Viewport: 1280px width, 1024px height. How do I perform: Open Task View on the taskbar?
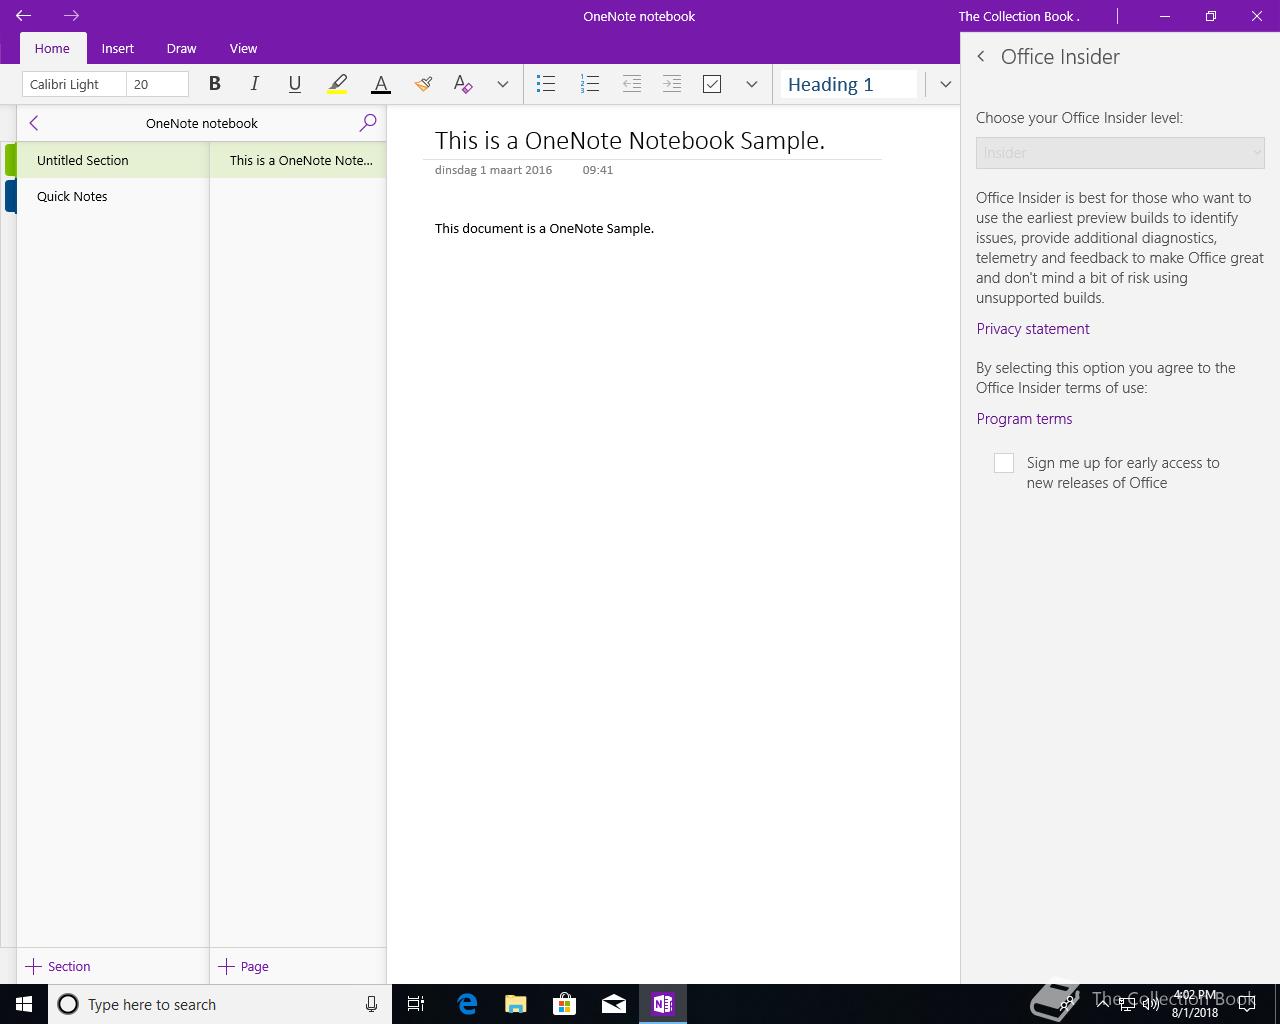[x=416, y=1004]
